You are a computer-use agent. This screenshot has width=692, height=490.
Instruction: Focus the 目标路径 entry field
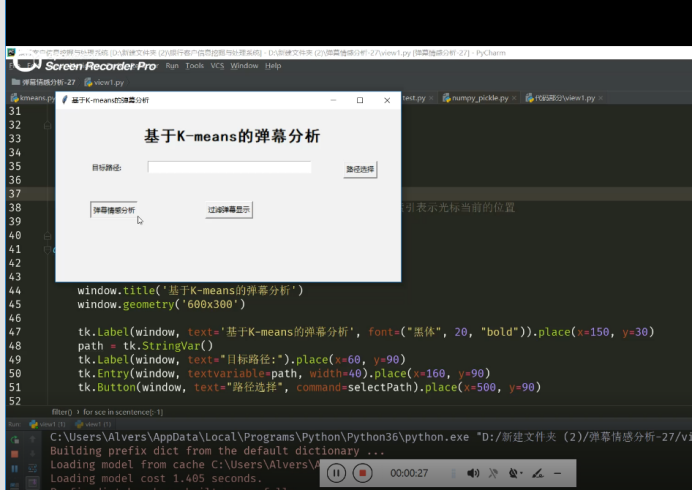coord(229,167)
